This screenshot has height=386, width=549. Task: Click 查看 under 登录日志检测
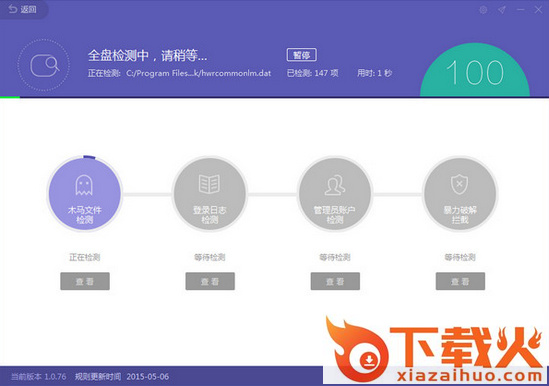tap(210, 281)
